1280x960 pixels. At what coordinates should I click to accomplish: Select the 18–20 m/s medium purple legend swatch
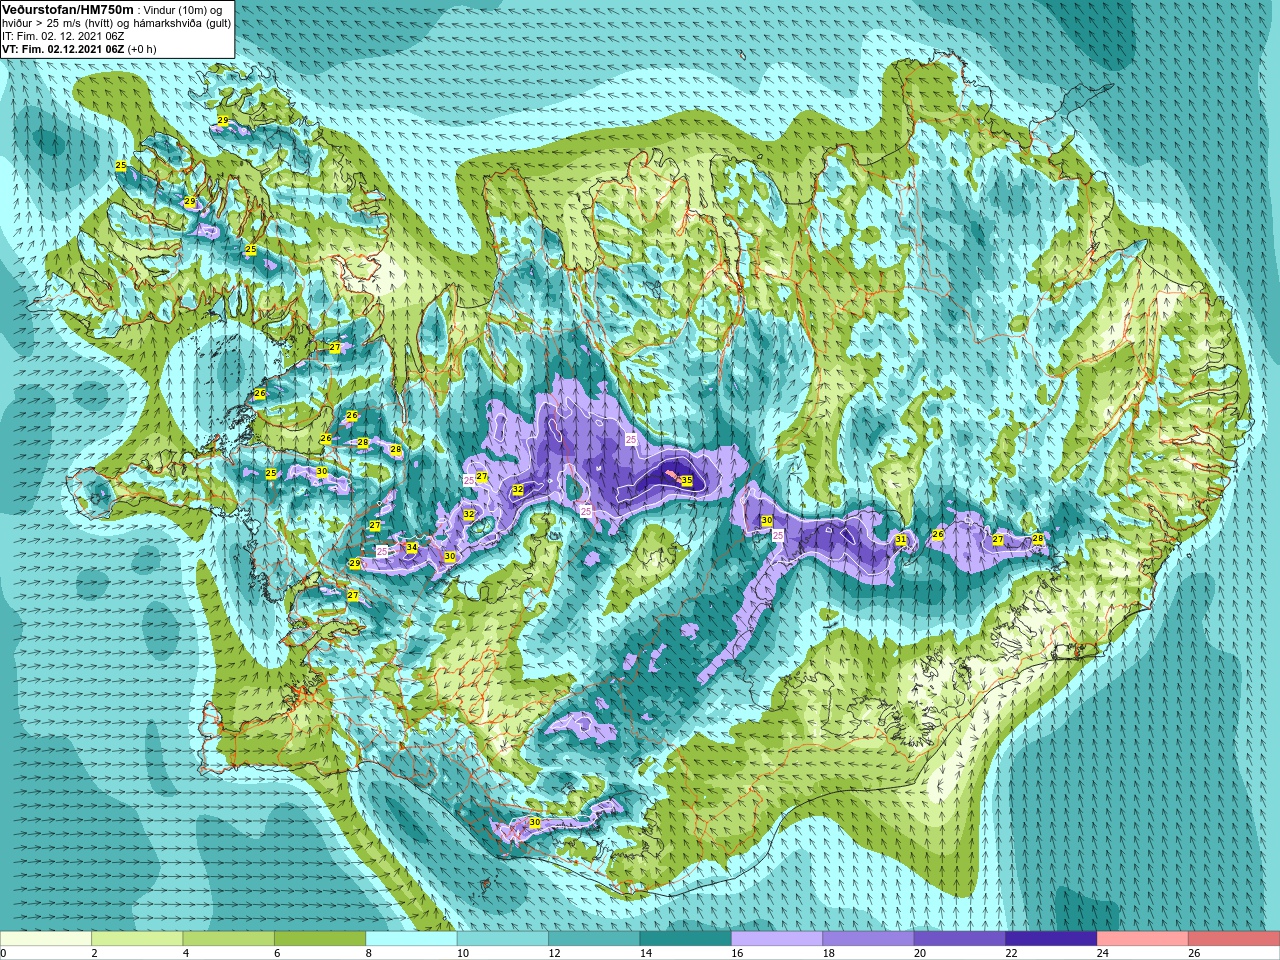[868, 939]
